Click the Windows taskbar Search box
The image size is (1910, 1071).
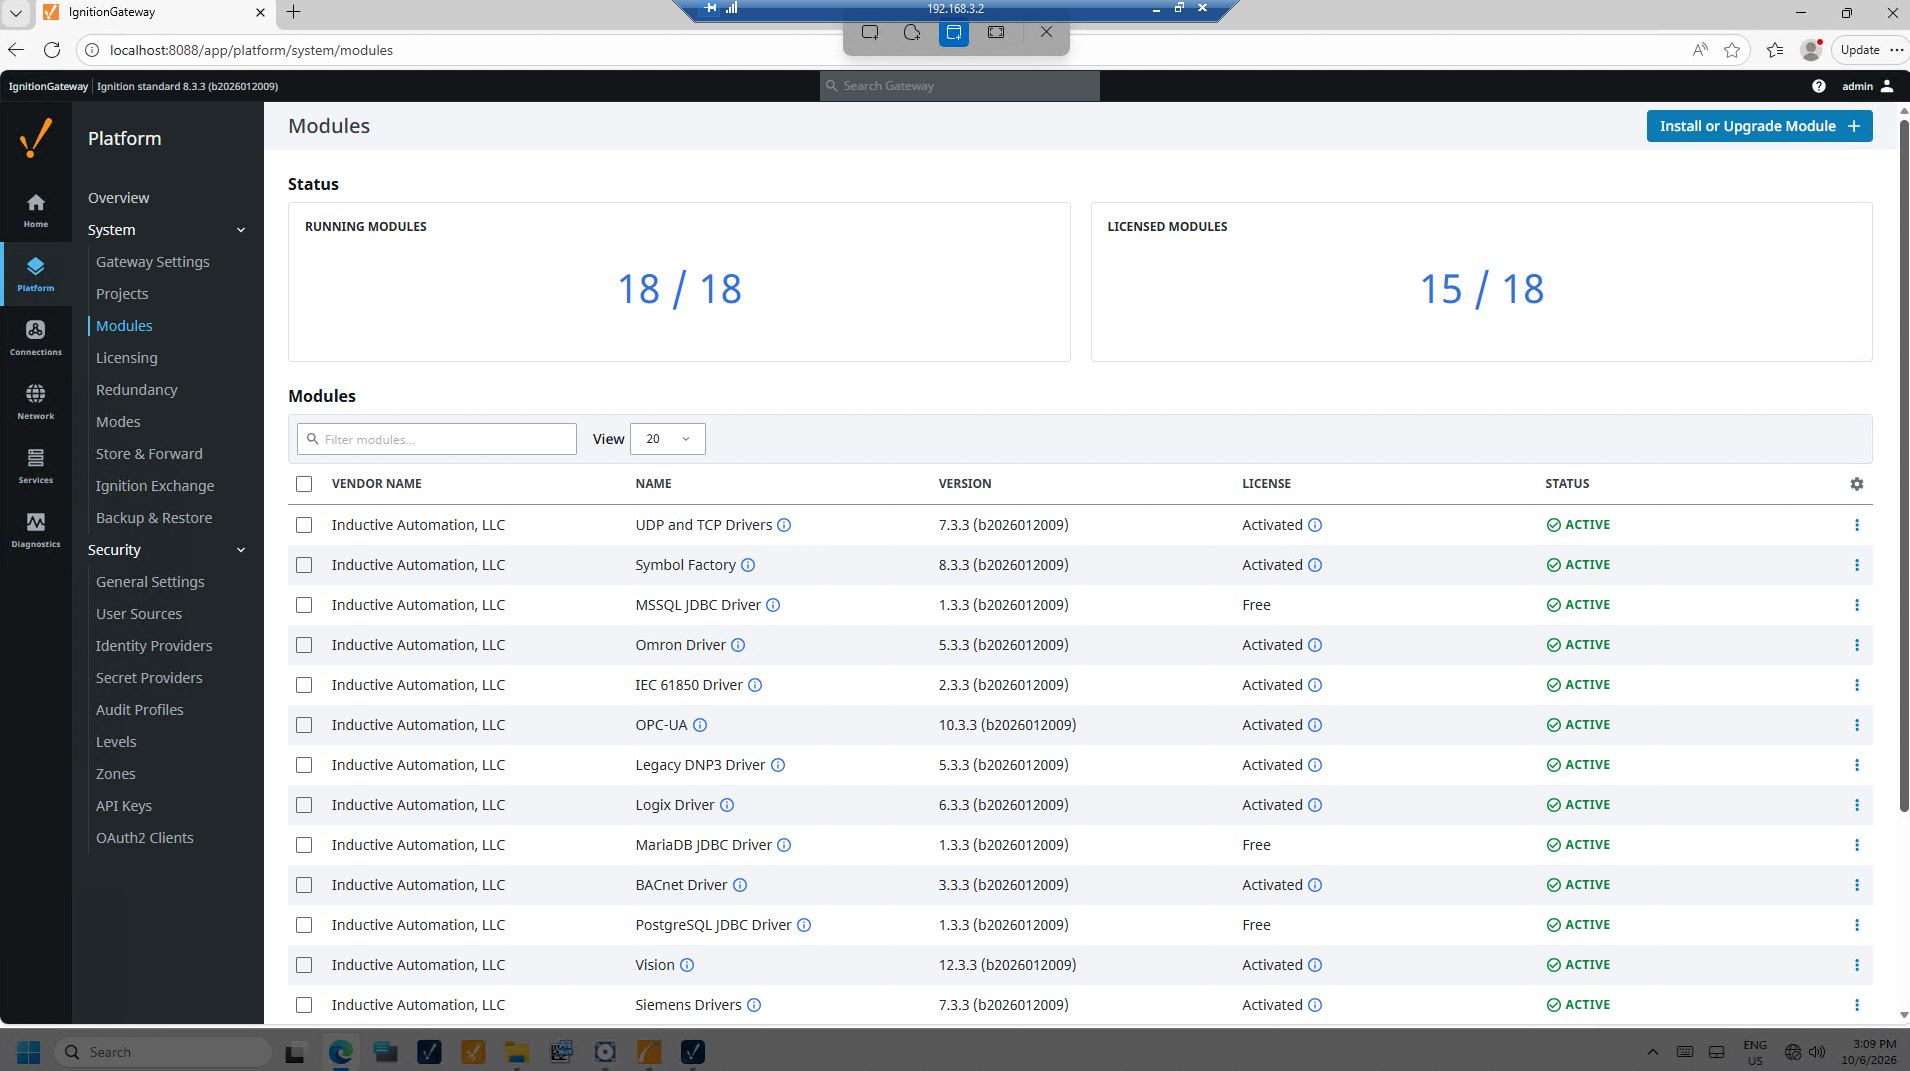(163, 1052)
